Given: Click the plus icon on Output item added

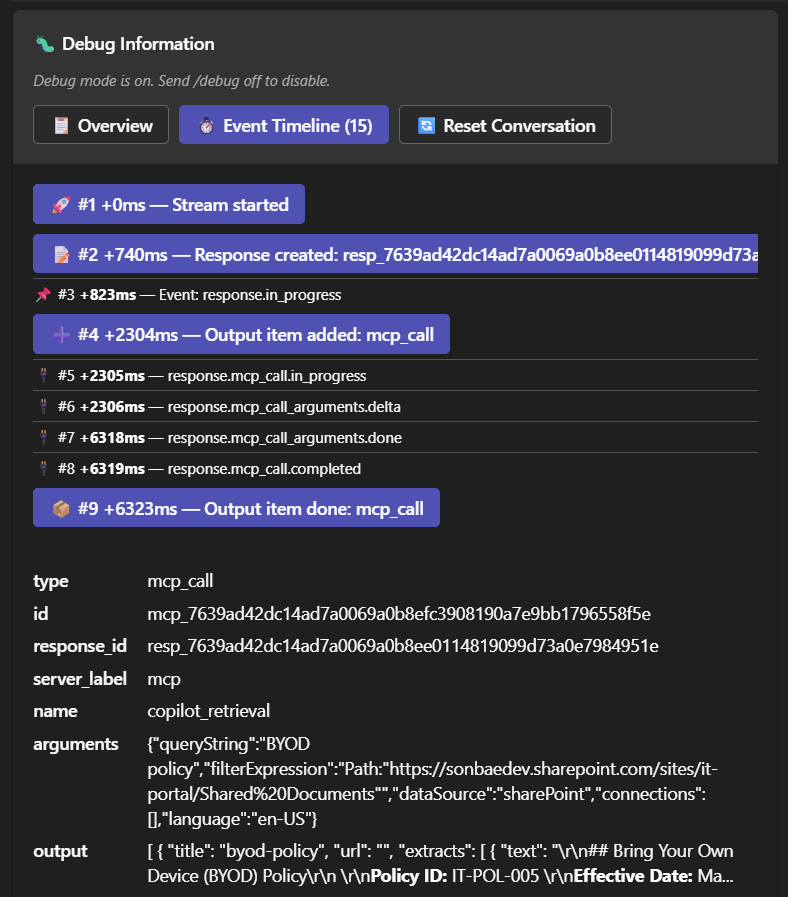Looking at the screenshot, I should pyautogui.click(x=59, y=335).
